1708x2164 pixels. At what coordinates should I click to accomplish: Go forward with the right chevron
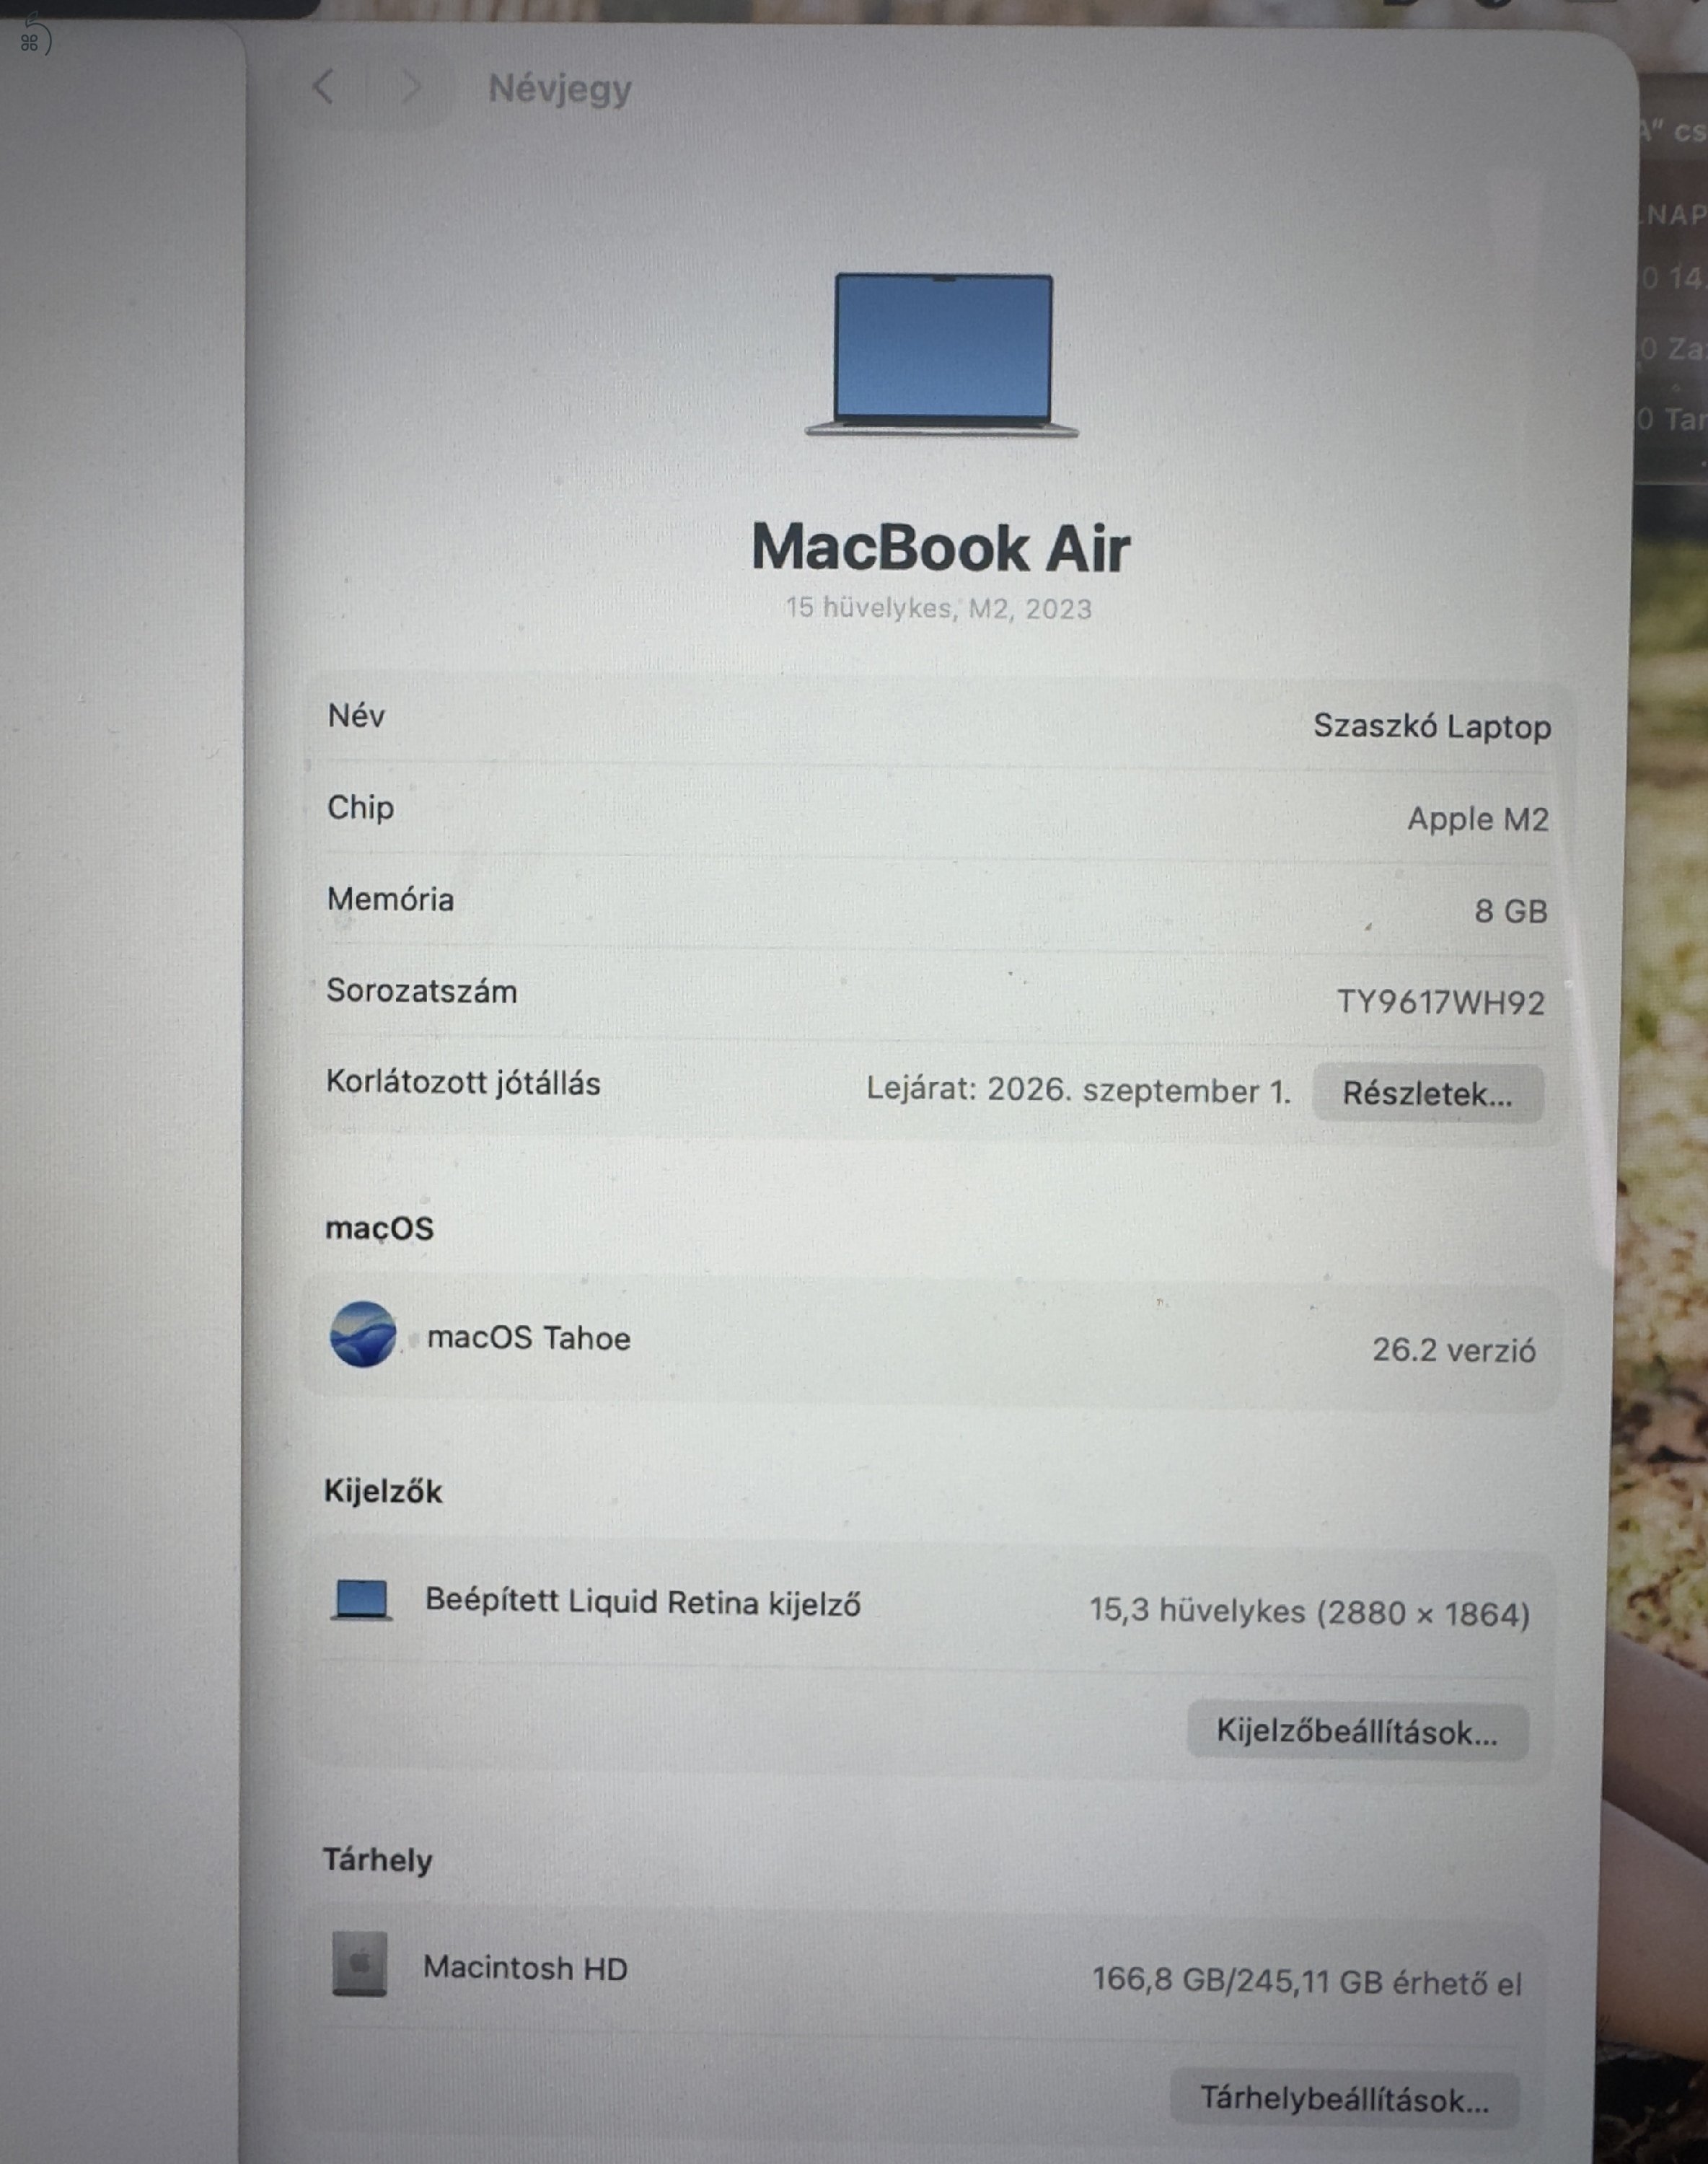[411, 87]
